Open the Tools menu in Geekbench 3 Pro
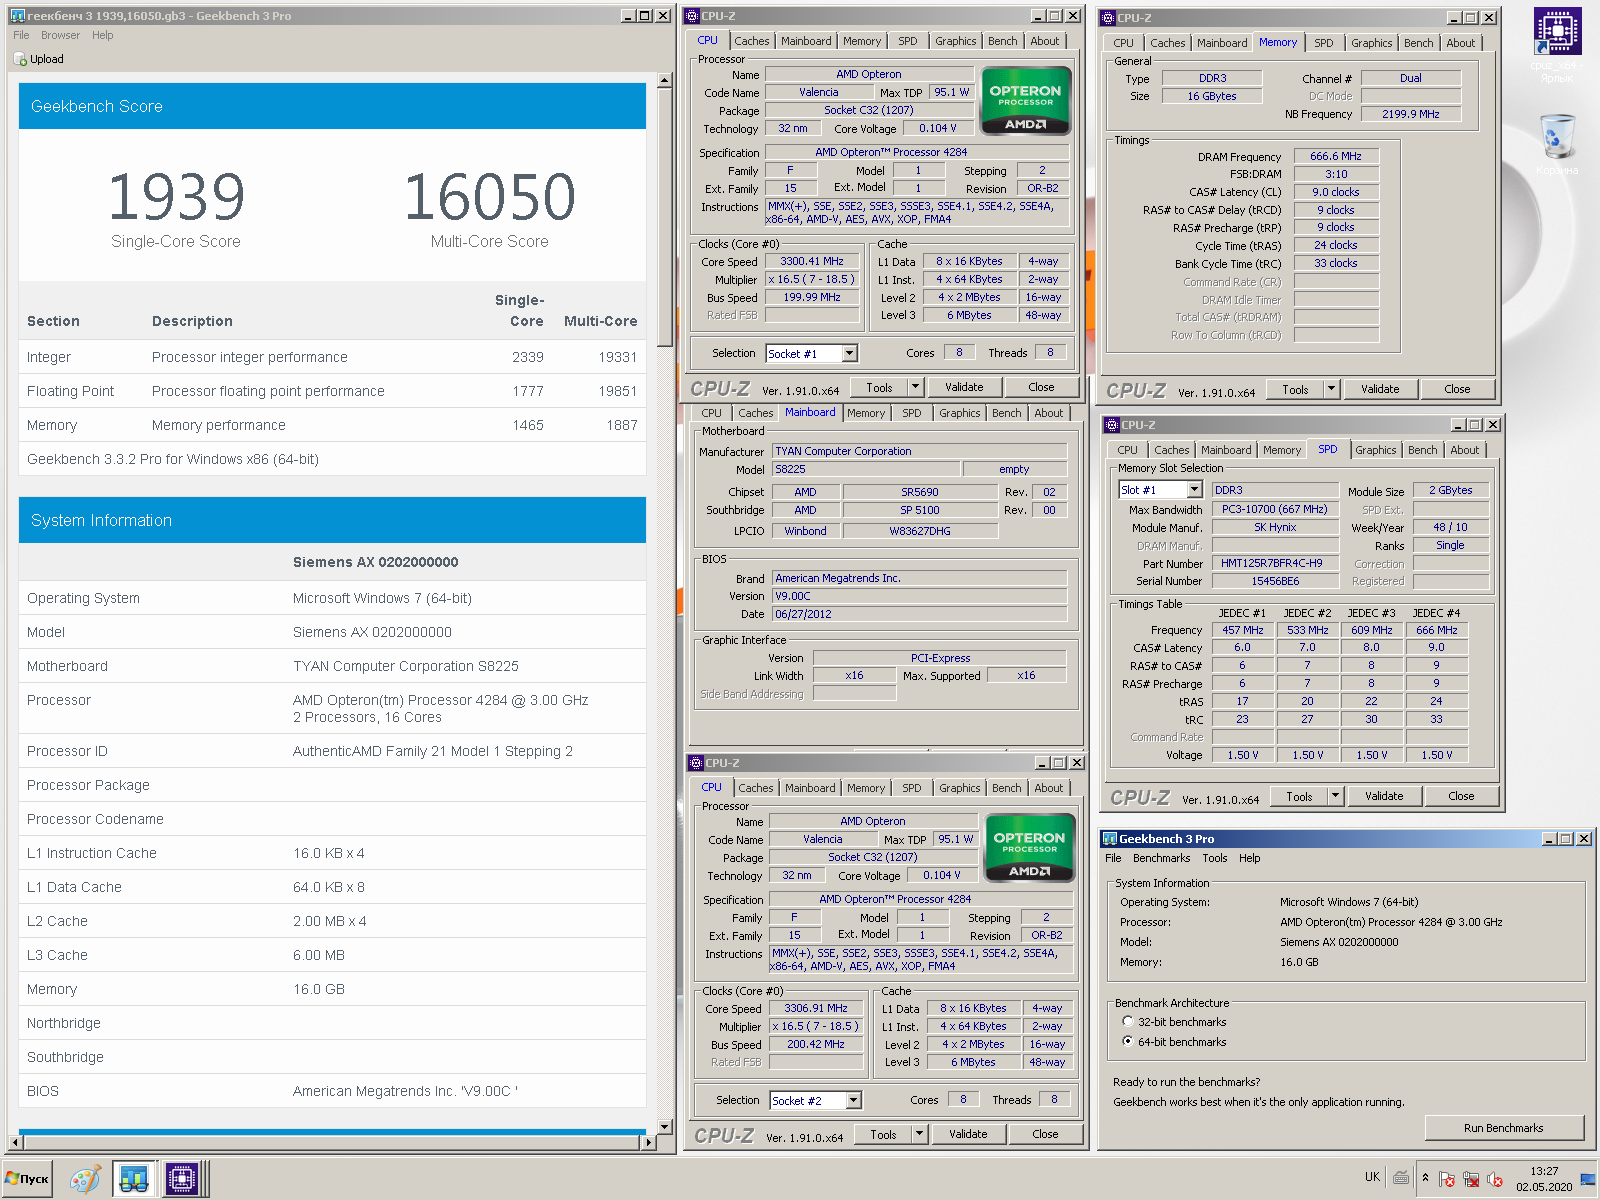The height and width of the screenshot is (1200, 1600). (x=1214, y=858)
